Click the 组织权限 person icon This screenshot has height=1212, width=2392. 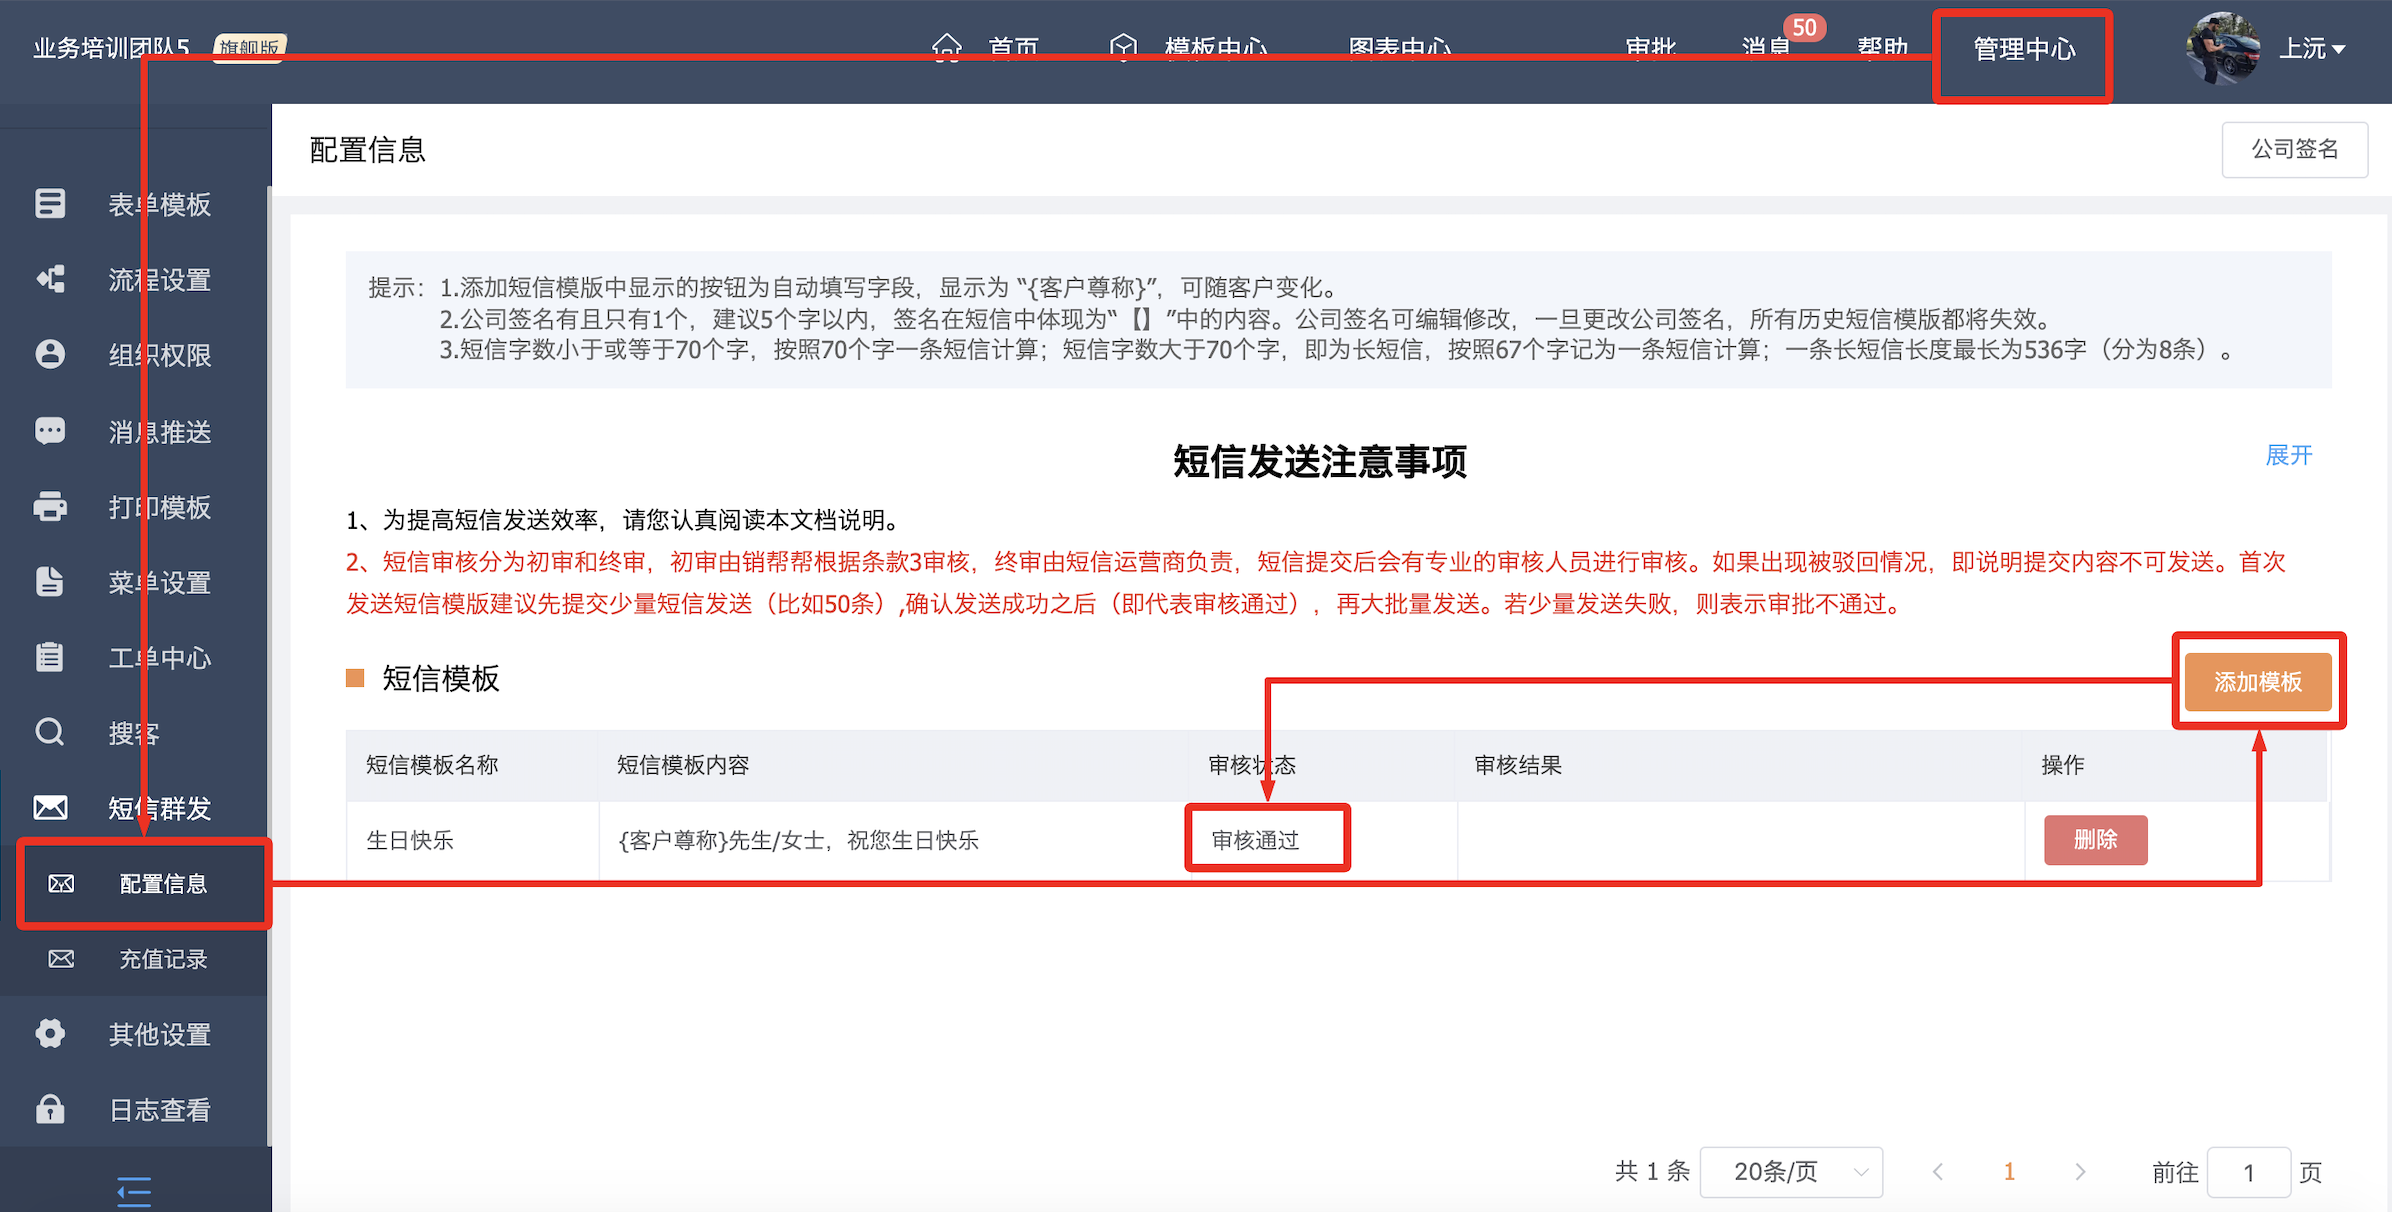50,355
